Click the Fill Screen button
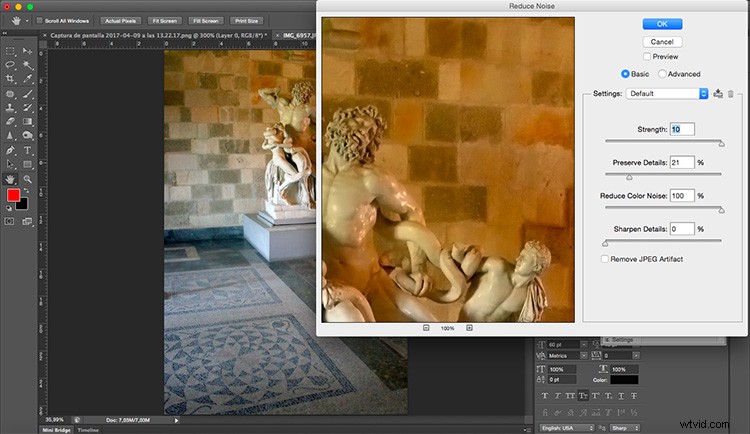This screenshot has height=434, width=750. tap(206, 21)
